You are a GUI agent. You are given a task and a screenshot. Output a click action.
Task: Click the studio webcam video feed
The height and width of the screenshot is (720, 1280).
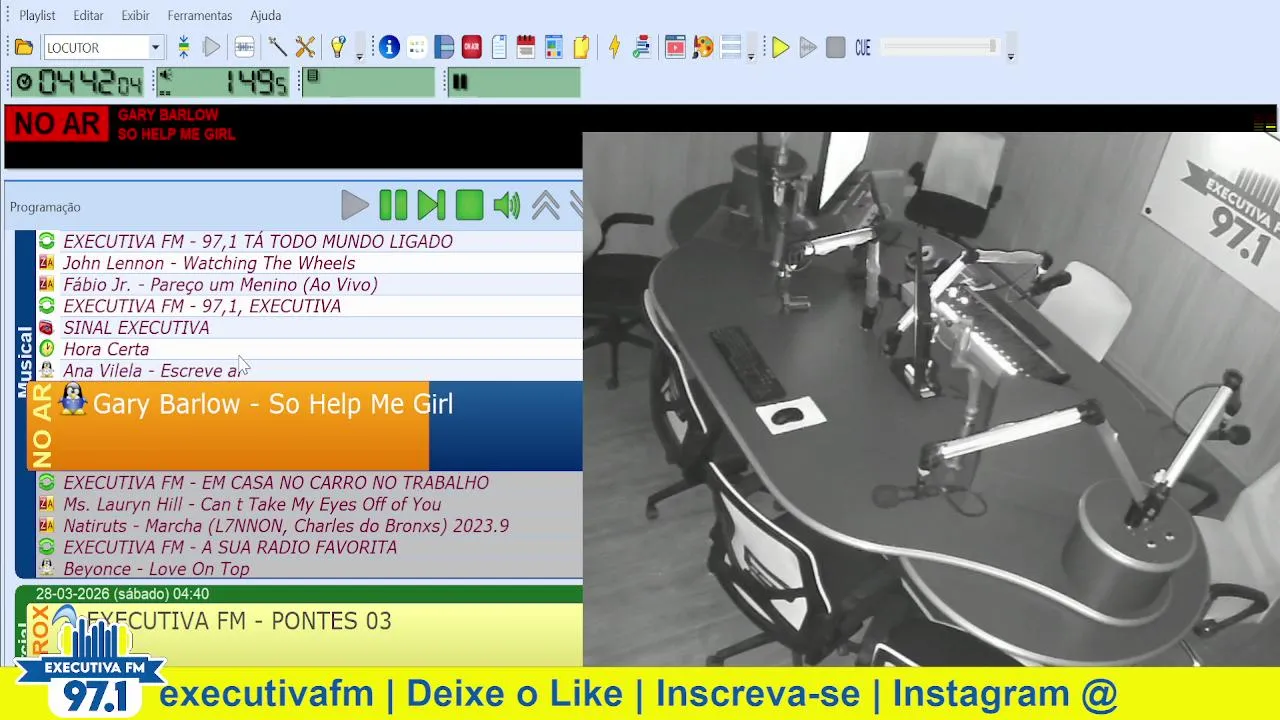[931, 399]
